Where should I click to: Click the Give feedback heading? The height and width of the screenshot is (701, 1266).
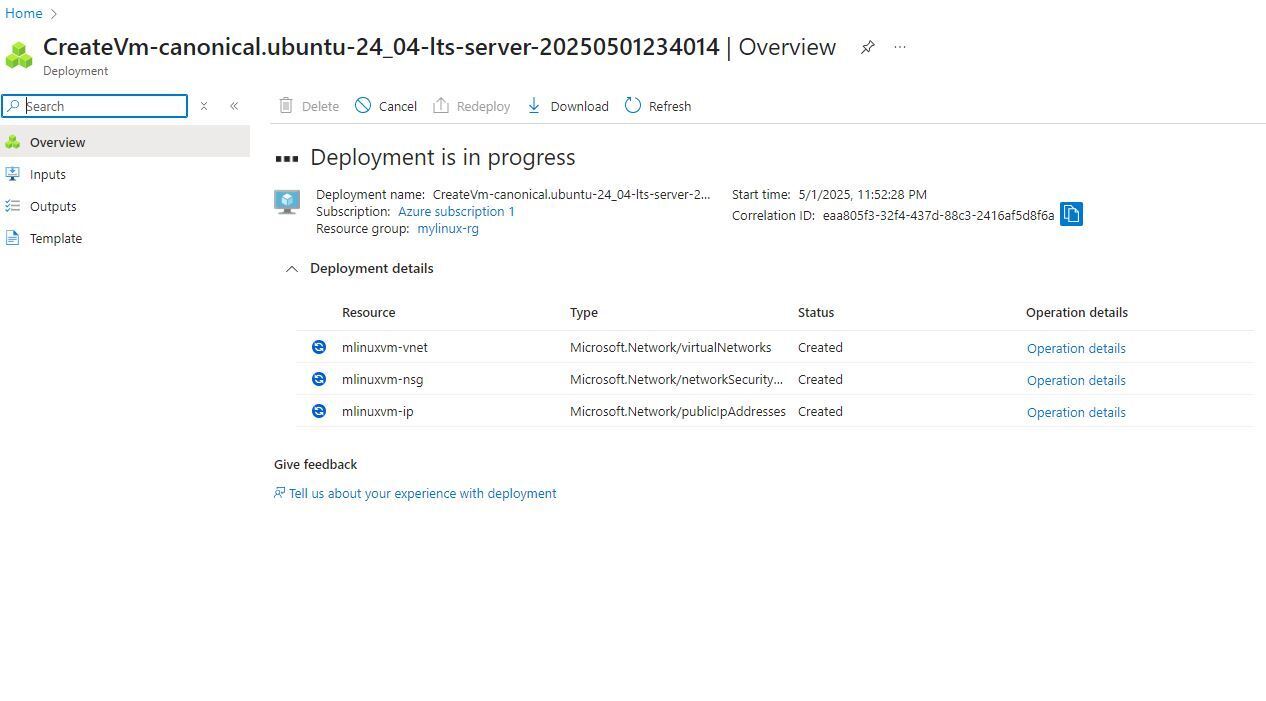click(x=315, y=464)
